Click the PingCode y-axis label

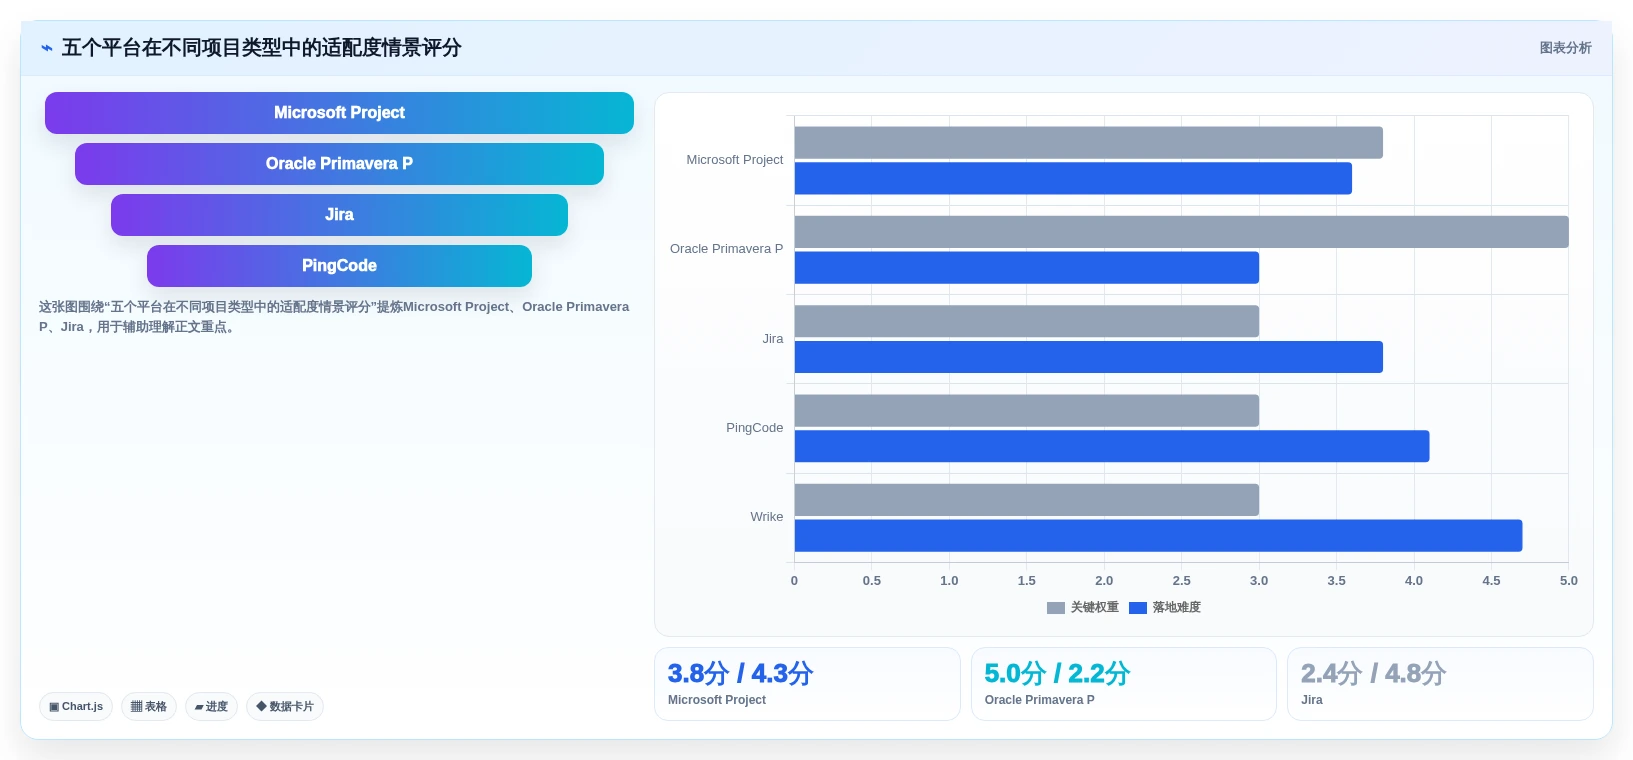(x=755, y=428)
